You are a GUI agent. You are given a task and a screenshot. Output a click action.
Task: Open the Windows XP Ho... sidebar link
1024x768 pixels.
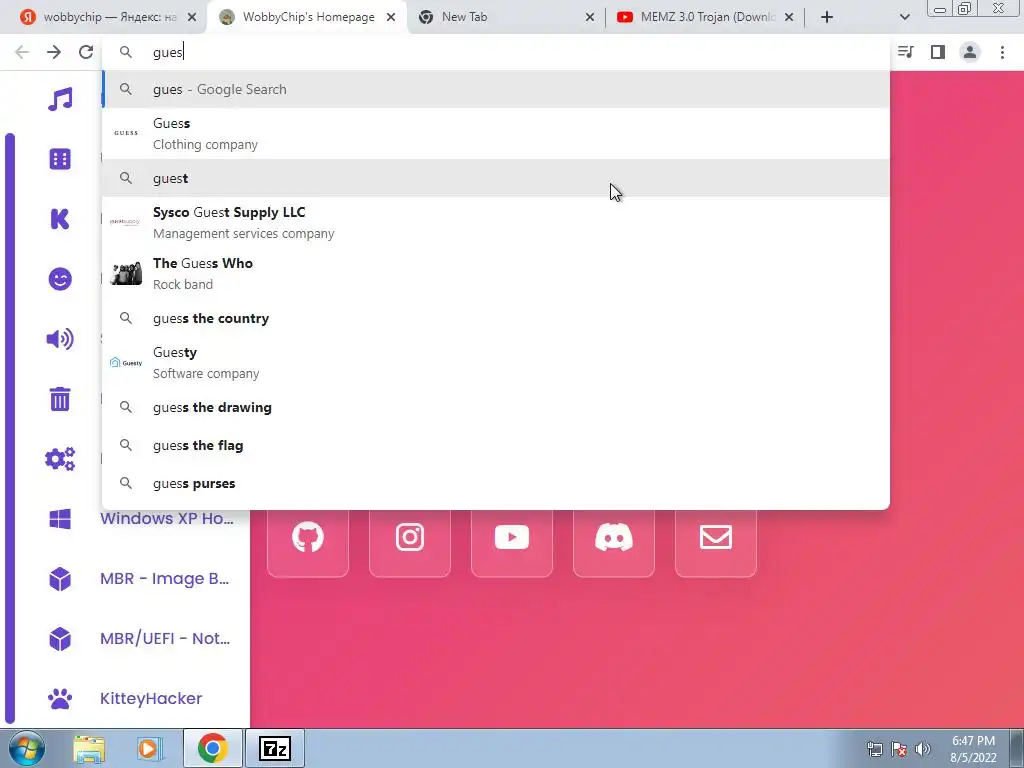167,519
